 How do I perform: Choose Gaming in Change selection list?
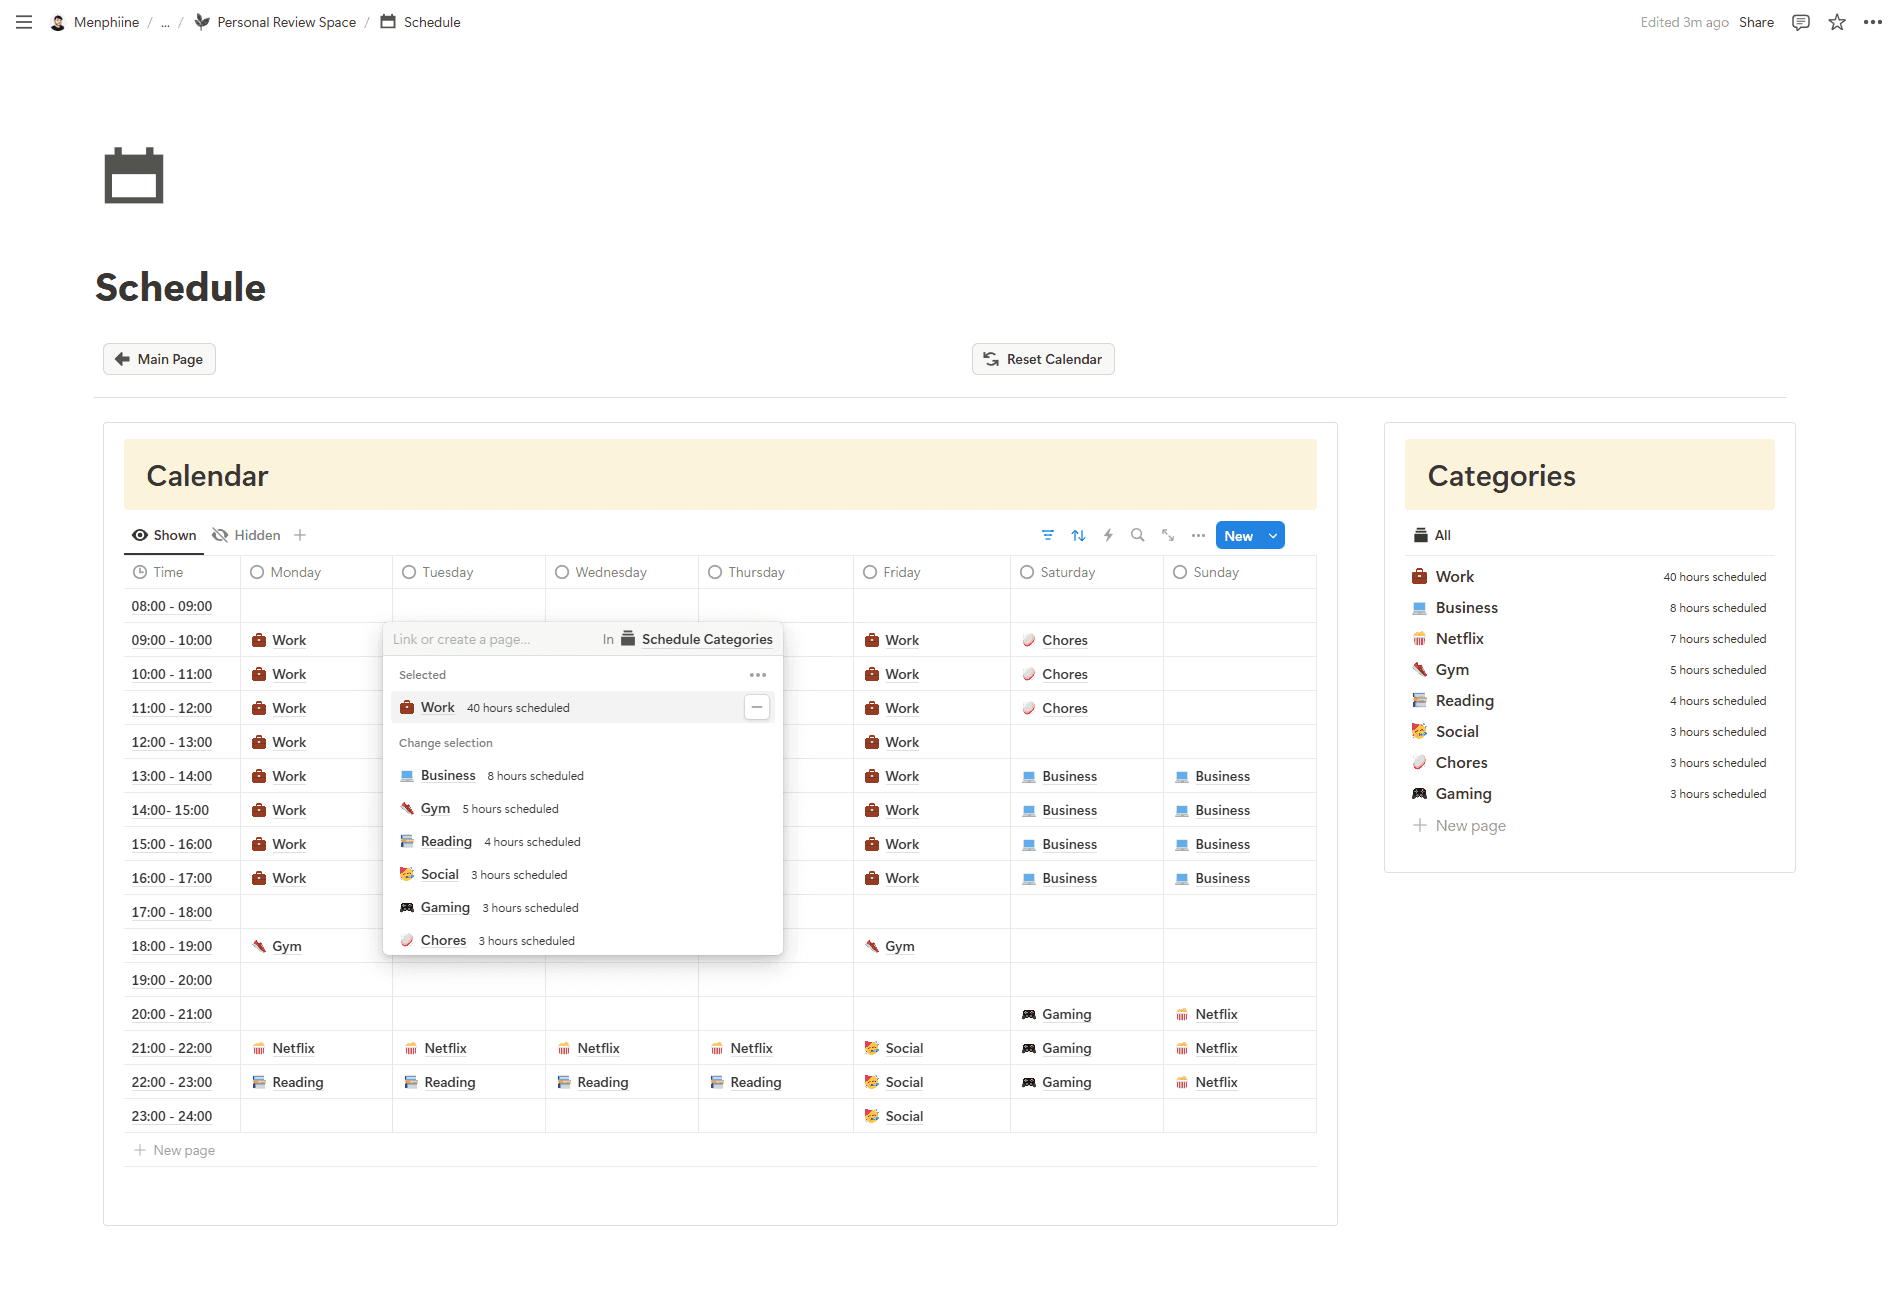583,907
